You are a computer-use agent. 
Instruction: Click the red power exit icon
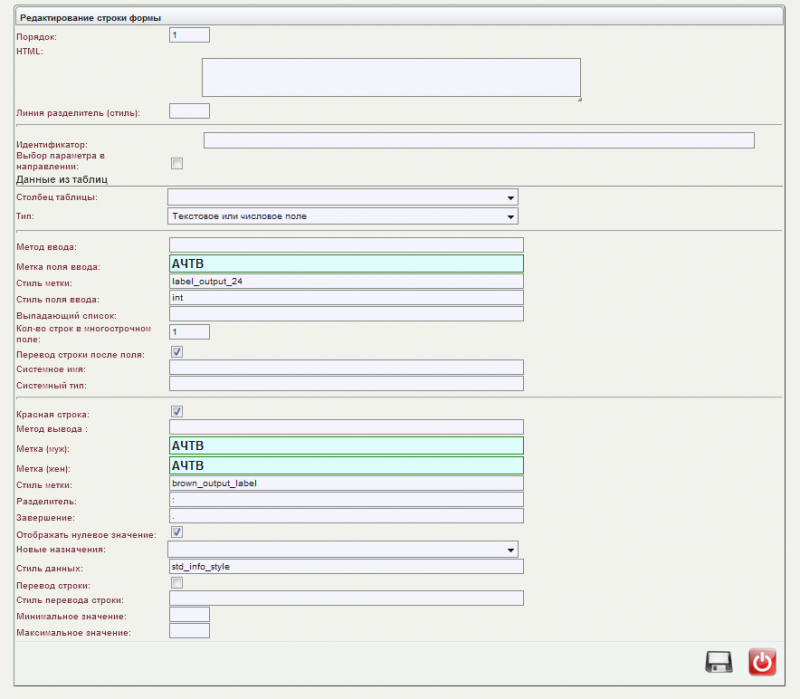(x=760, y=661)
